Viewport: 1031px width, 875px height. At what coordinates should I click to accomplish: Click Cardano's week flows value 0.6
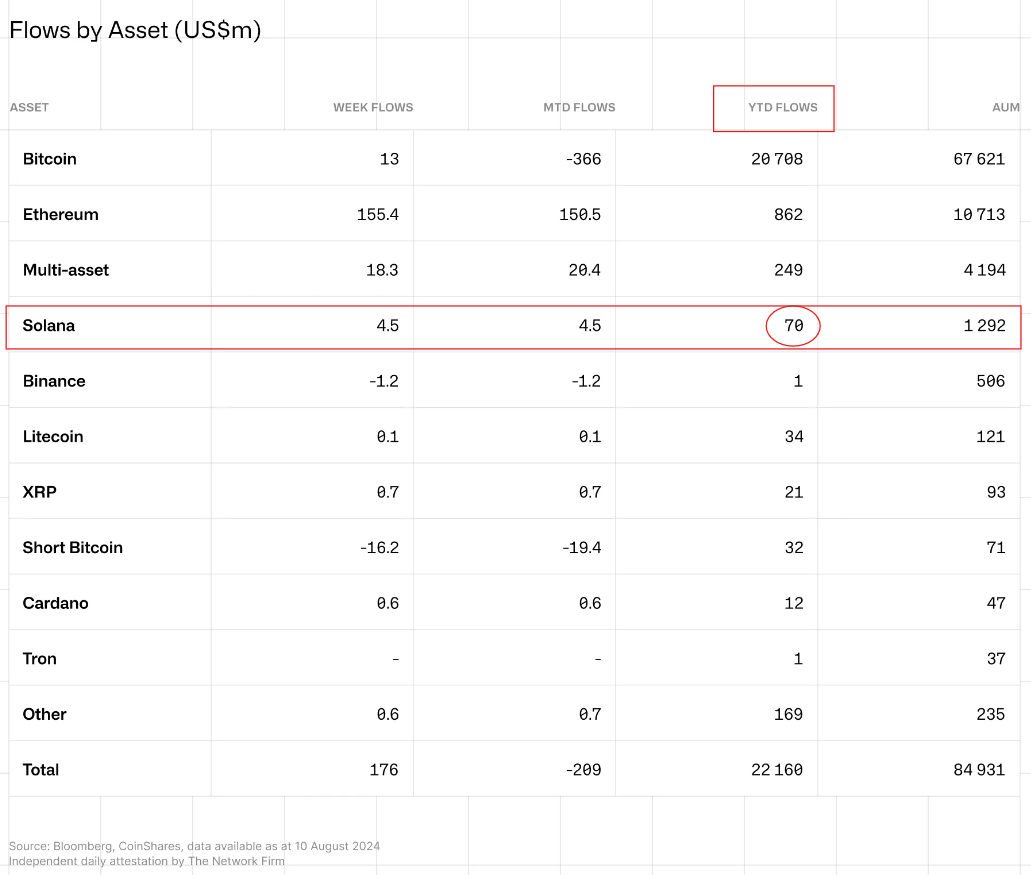(x=388, y=603)
